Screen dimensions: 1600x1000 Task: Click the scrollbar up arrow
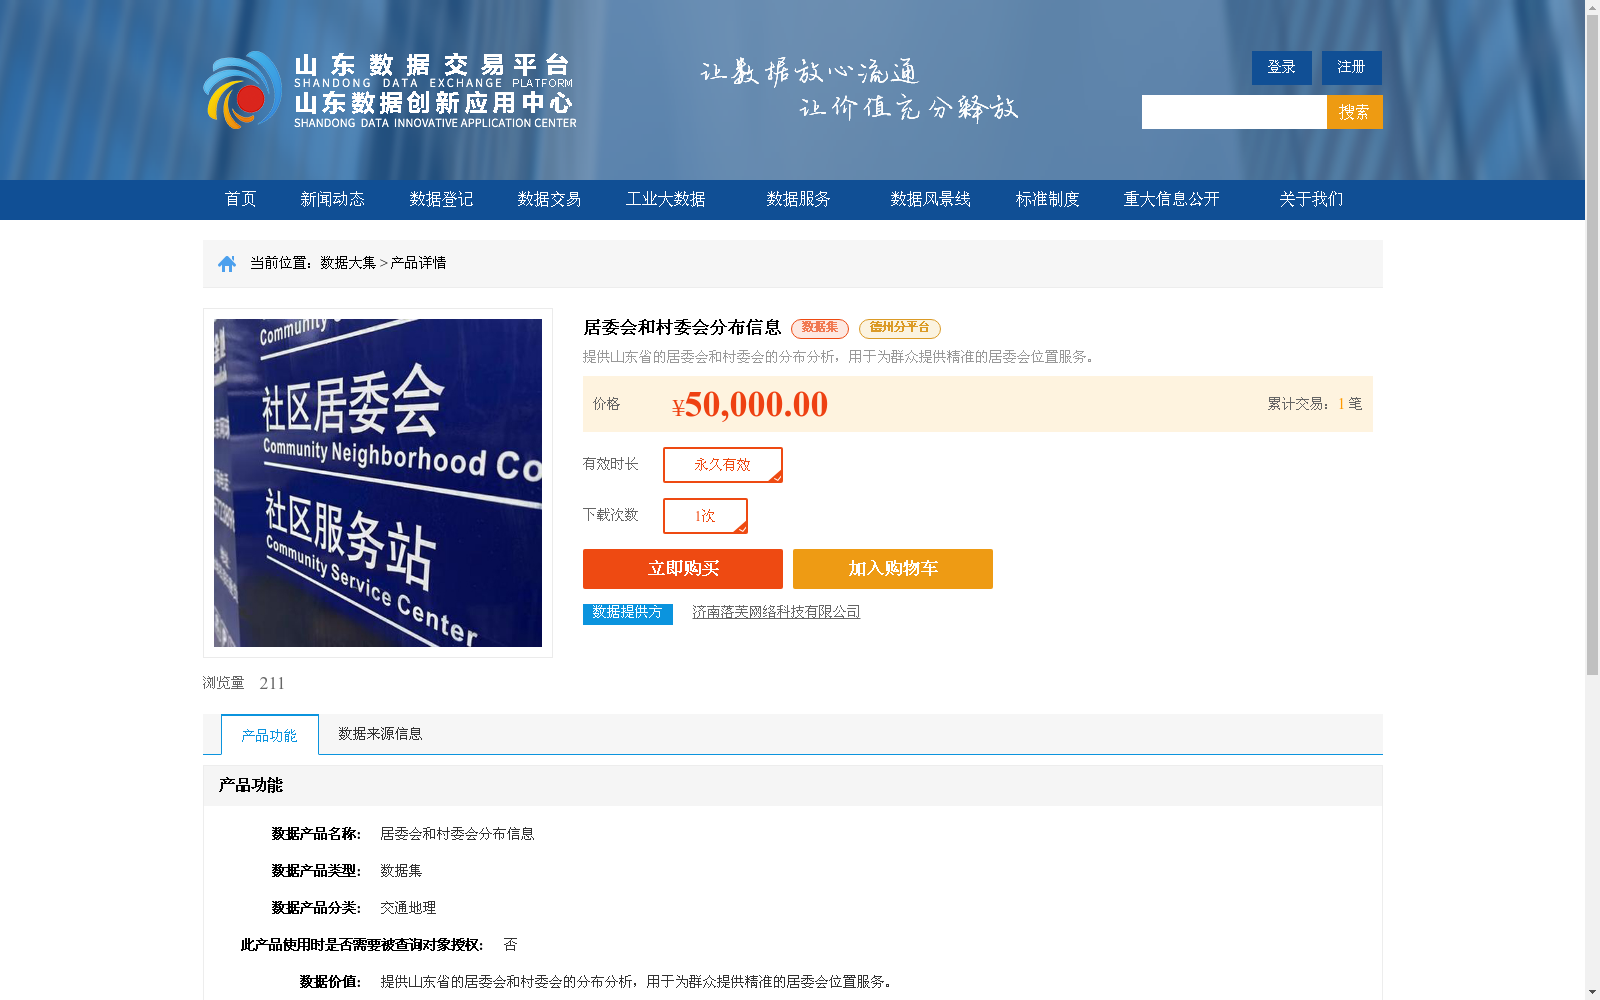1592,7
